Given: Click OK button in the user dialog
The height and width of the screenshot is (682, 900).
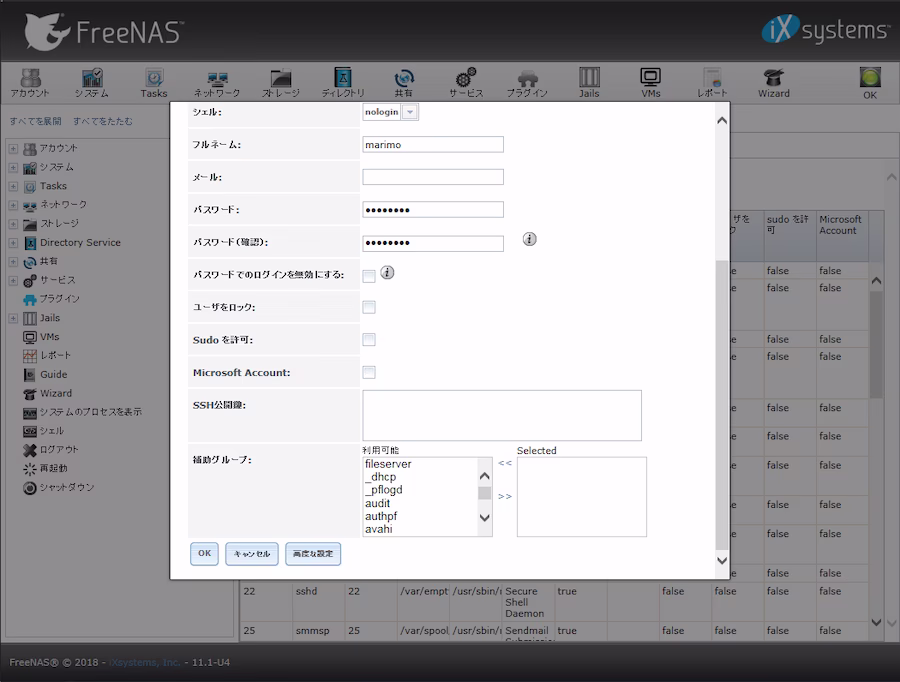Looking at the screenshot, I should tap(204, 553).
